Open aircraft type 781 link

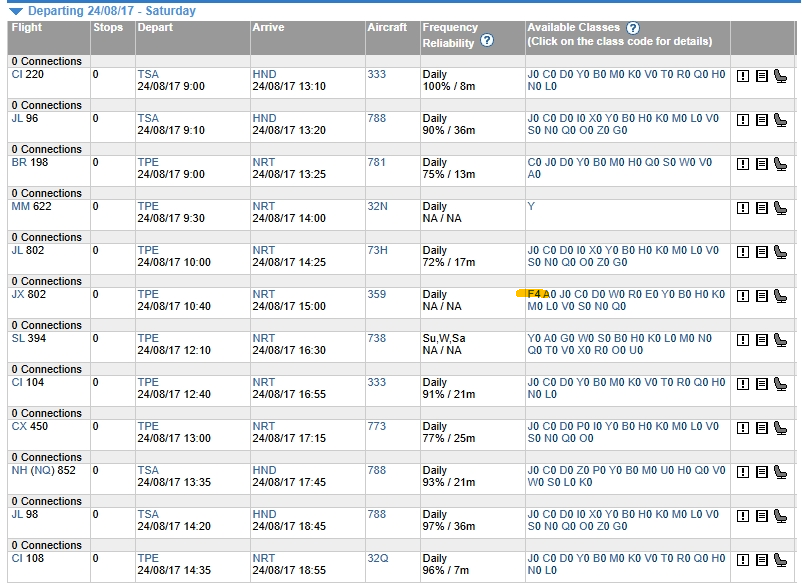click(376, 163)
